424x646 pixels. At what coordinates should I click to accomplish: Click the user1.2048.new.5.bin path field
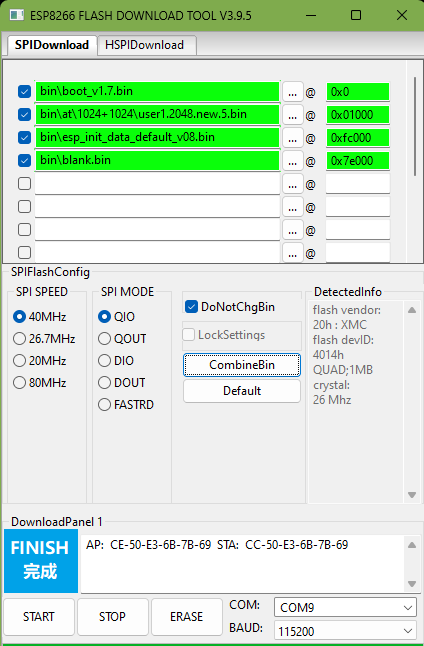(x=157, y=115)
